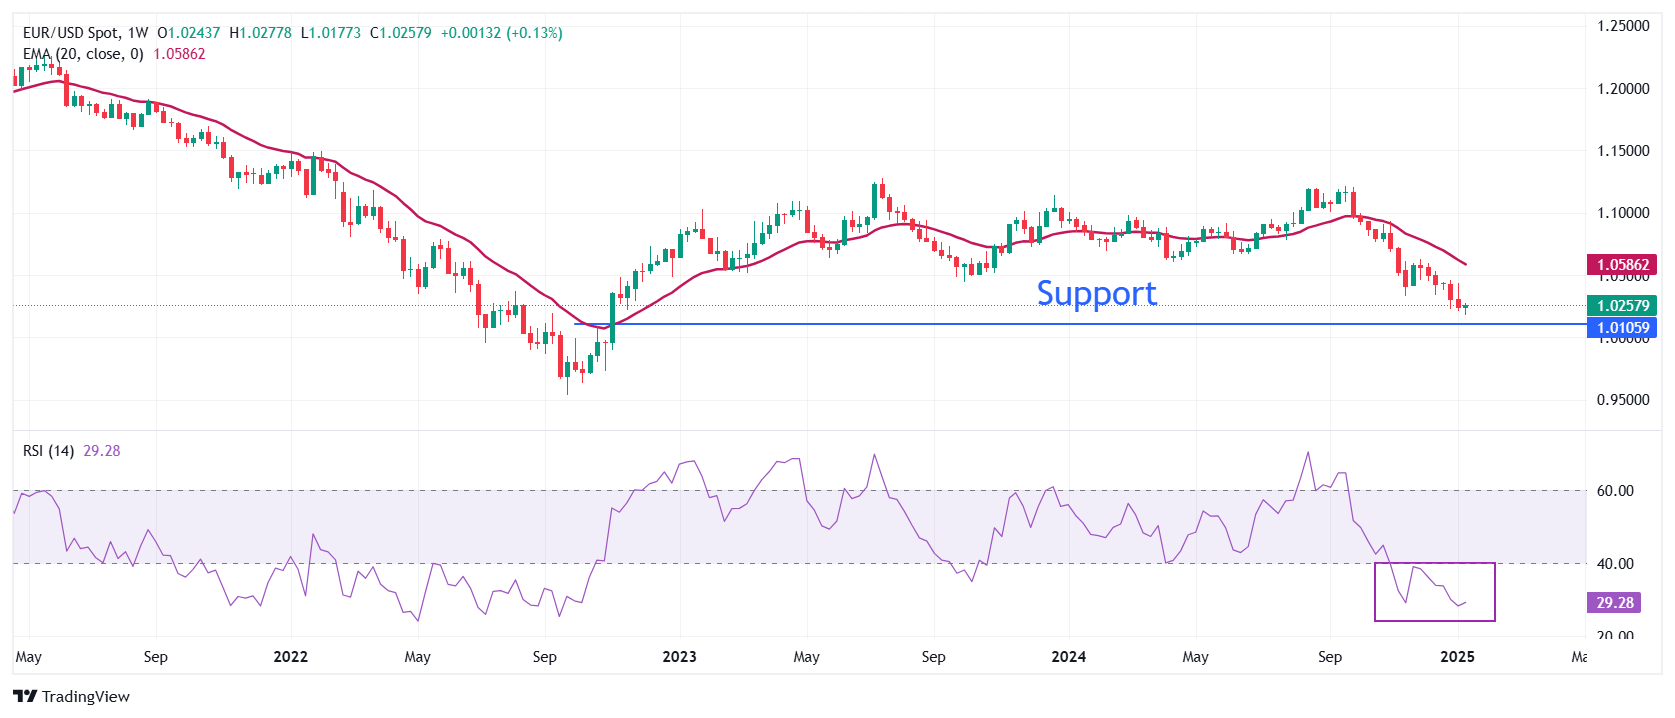Select the blue 1.01059 support price label
This screenshot has height=718, width=1675.
click(1622, 328)
